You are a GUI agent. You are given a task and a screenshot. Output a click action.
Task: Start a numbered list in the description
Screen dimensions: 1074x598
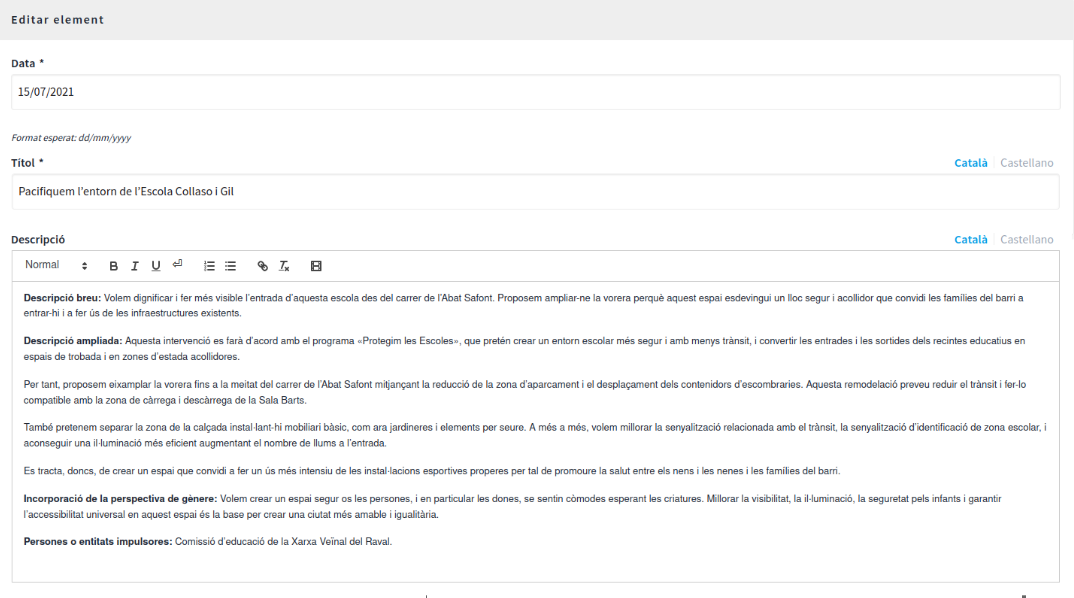point(209,266)
